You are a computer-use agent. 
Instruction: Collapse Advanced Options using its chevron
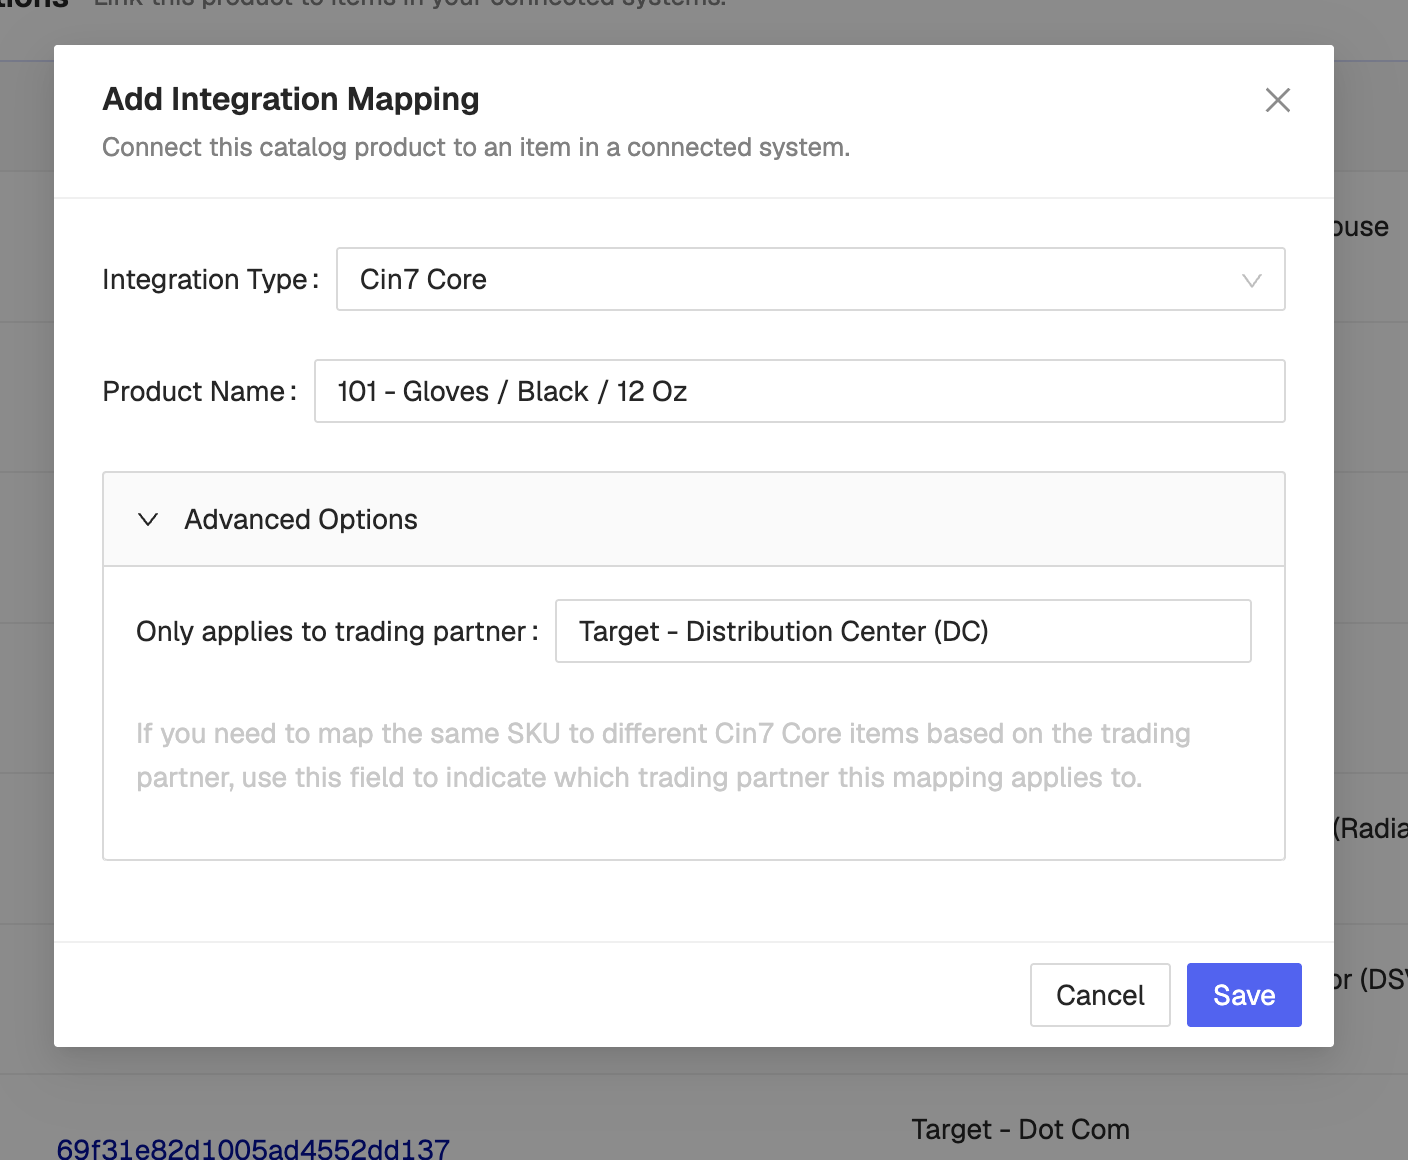[148, 519]
